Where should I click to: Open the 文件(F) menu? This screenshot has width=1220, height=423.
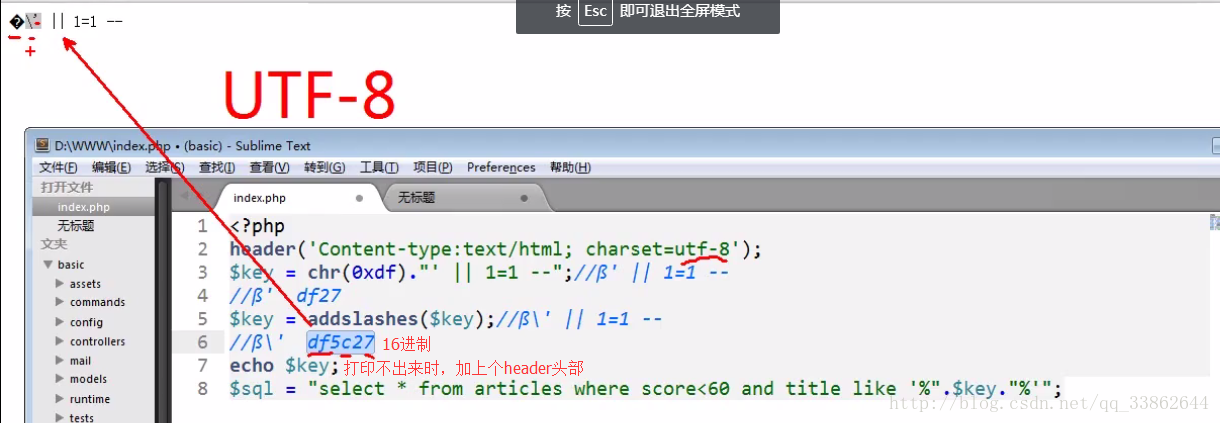(x=58, y=167)
